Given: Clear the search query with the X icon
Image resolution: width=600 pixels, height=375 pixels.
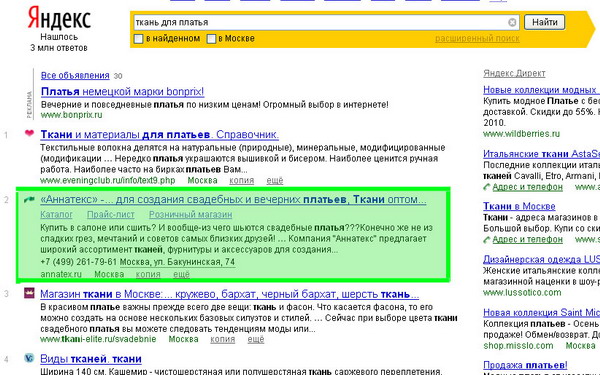Looking at the screenshot, I should (x=512, y=23).
